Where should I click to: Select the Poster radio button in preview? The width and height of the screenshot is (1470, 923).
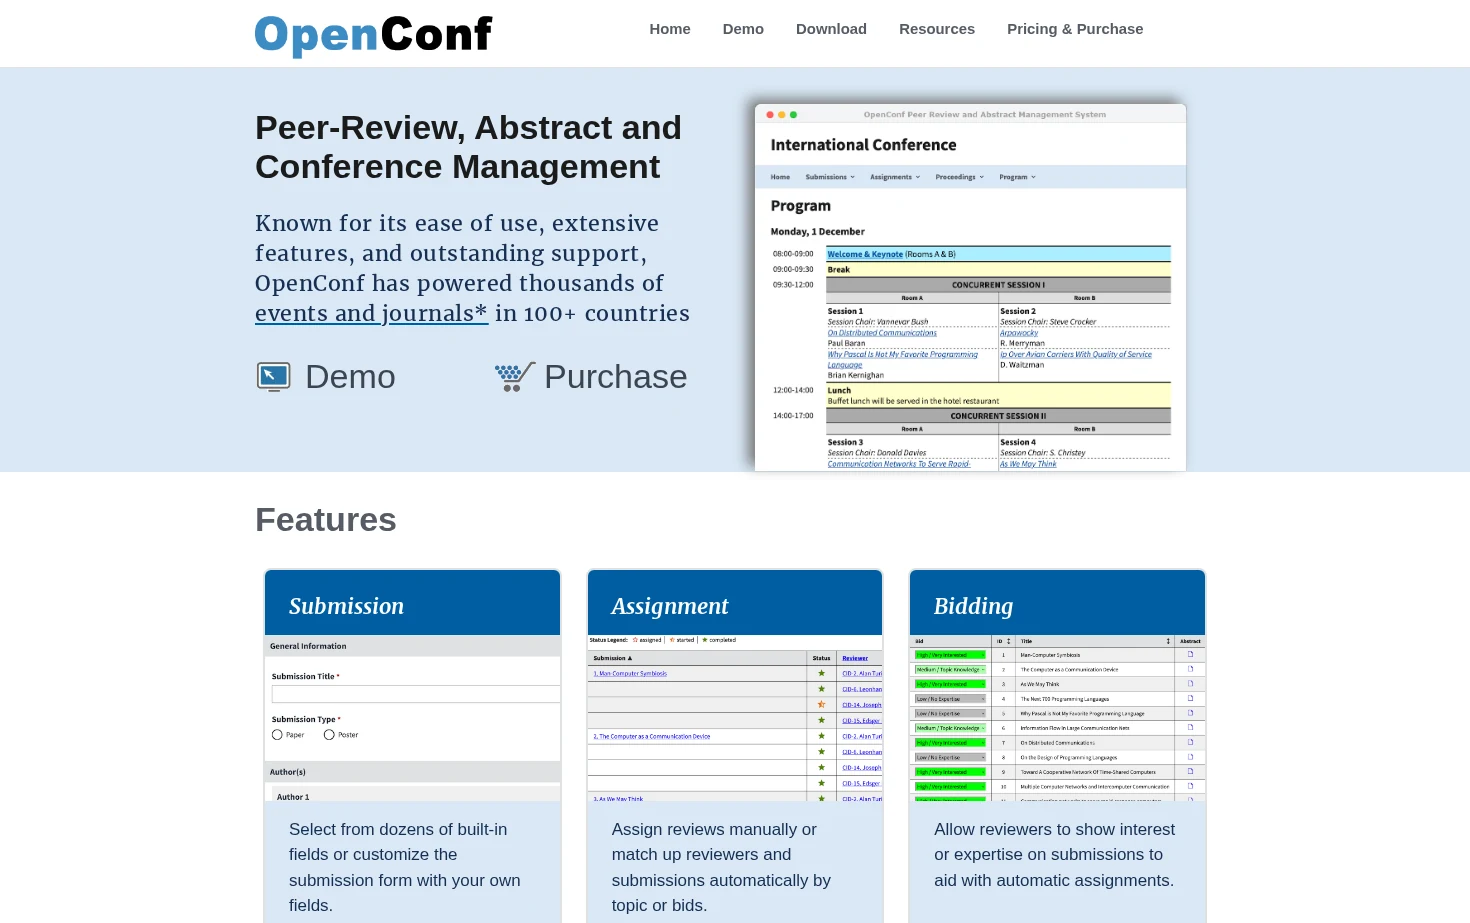pyautogui.click(x=329, y=735)
